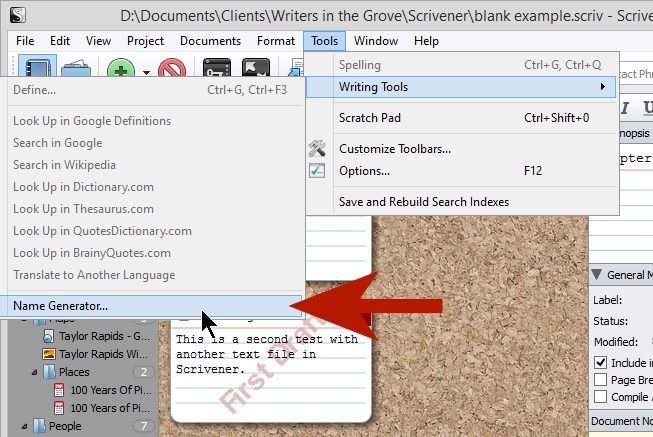Click the Taylor Rapids image file icon

point(48,354)
